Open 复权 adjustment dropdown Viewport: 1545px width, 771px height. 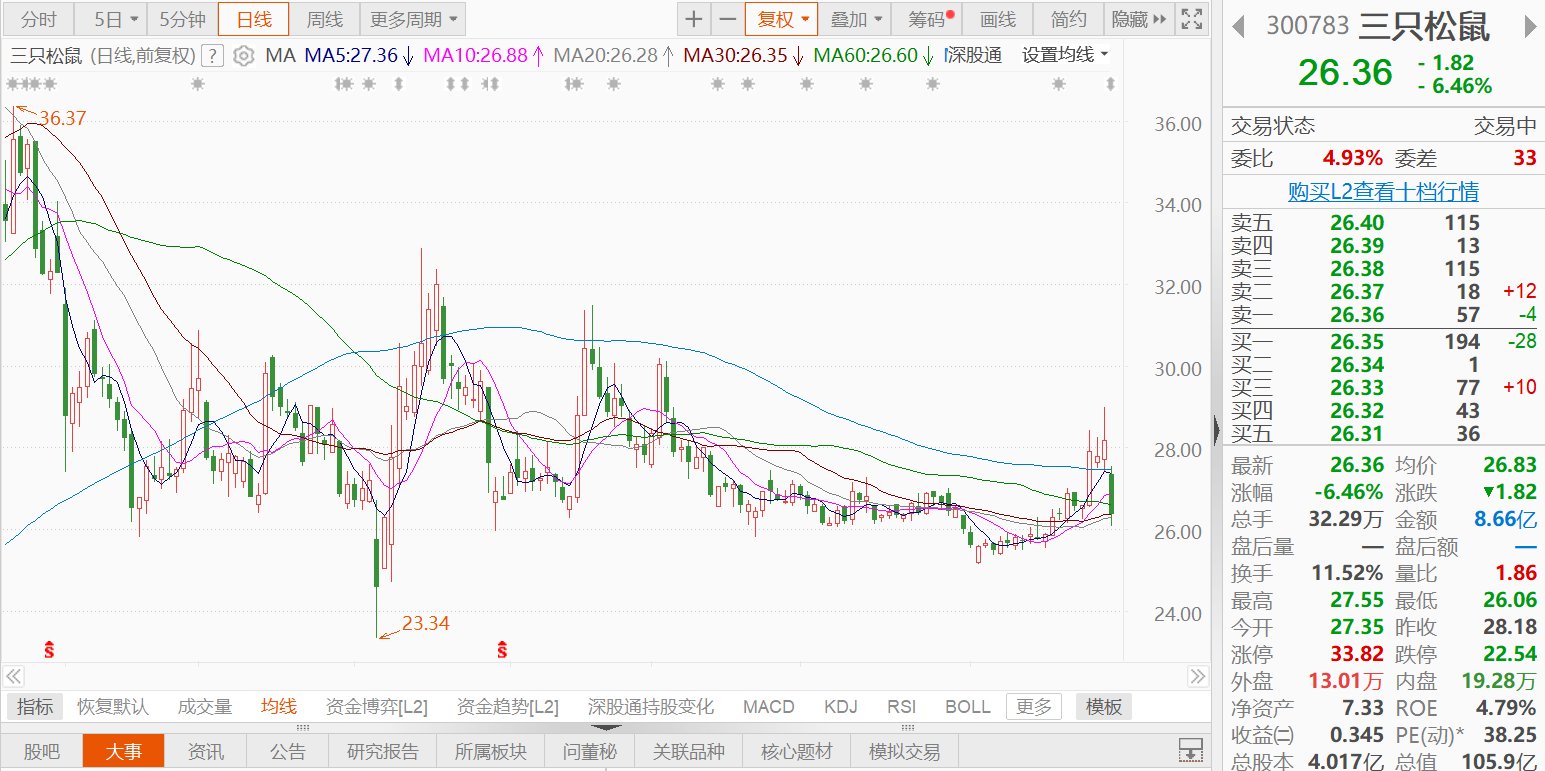click(782, 19)
